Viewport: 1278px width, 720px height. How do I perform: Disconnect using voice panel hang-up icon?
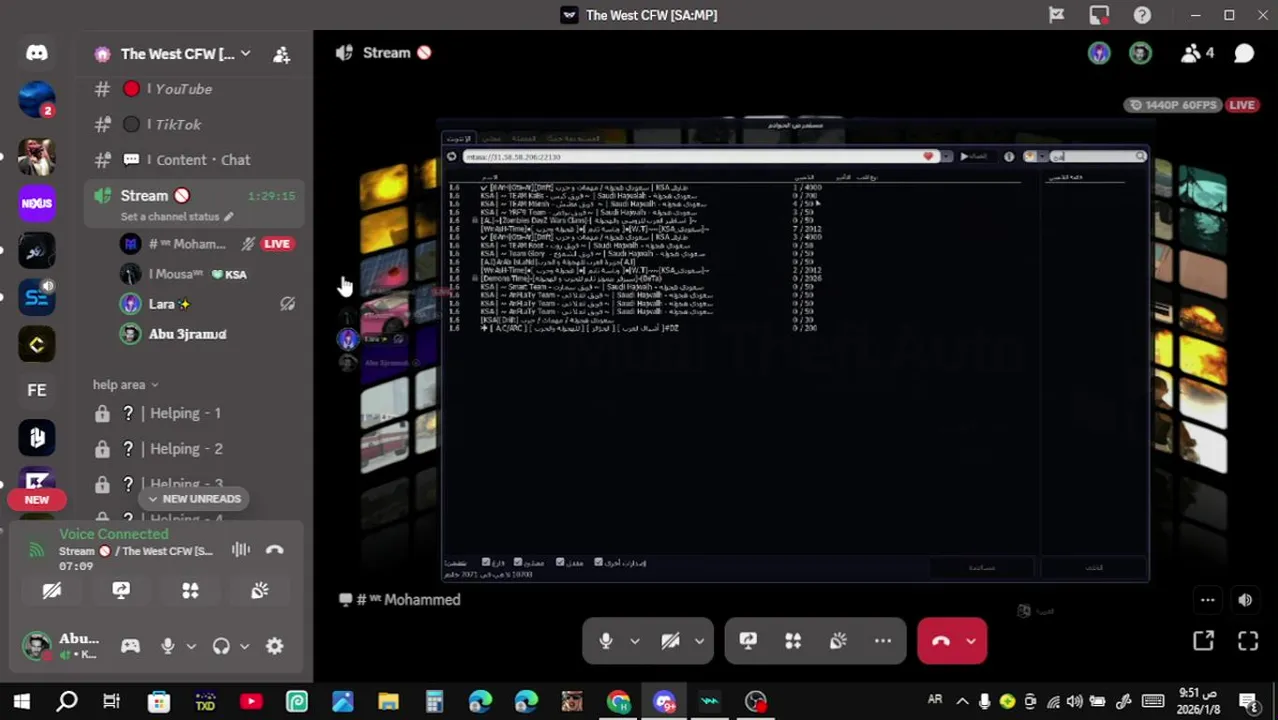point(275,549)
